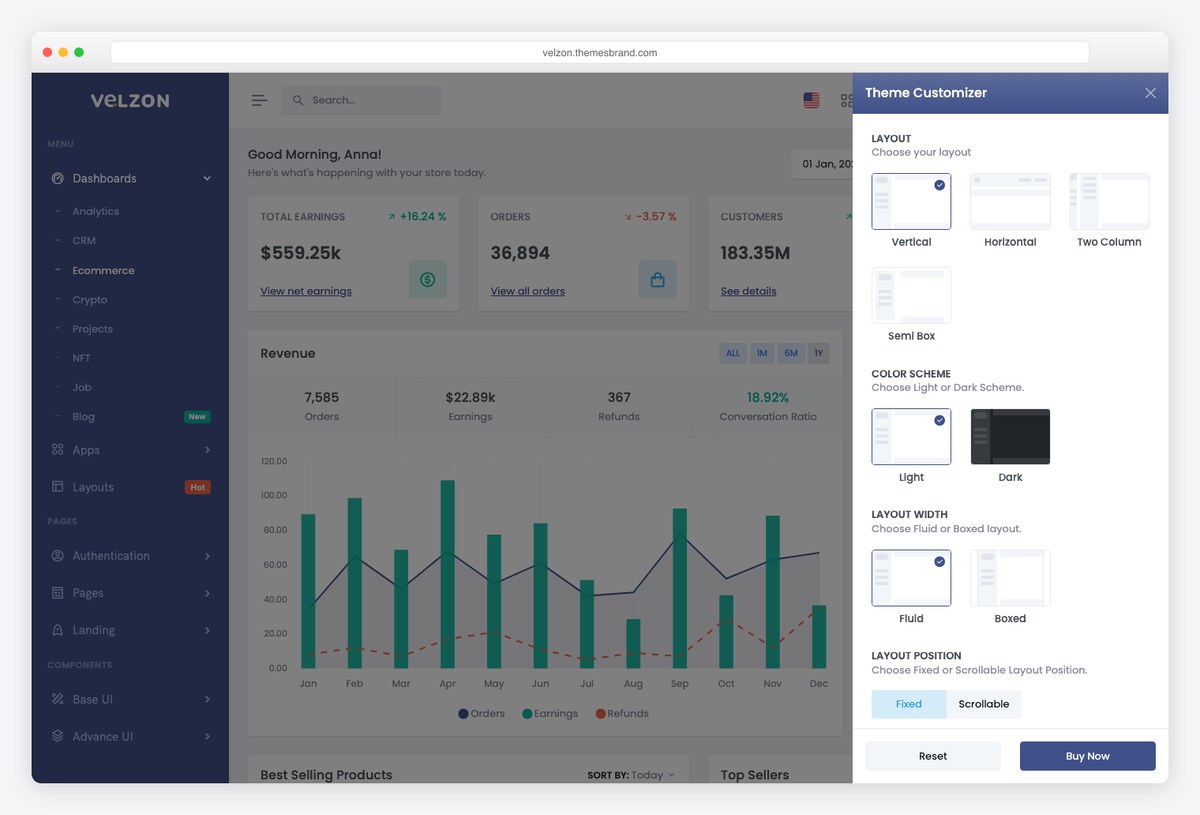The height and width of the screenshot is (815, 1200).
Task: Select the Fluid layout width
Action: 911,578
